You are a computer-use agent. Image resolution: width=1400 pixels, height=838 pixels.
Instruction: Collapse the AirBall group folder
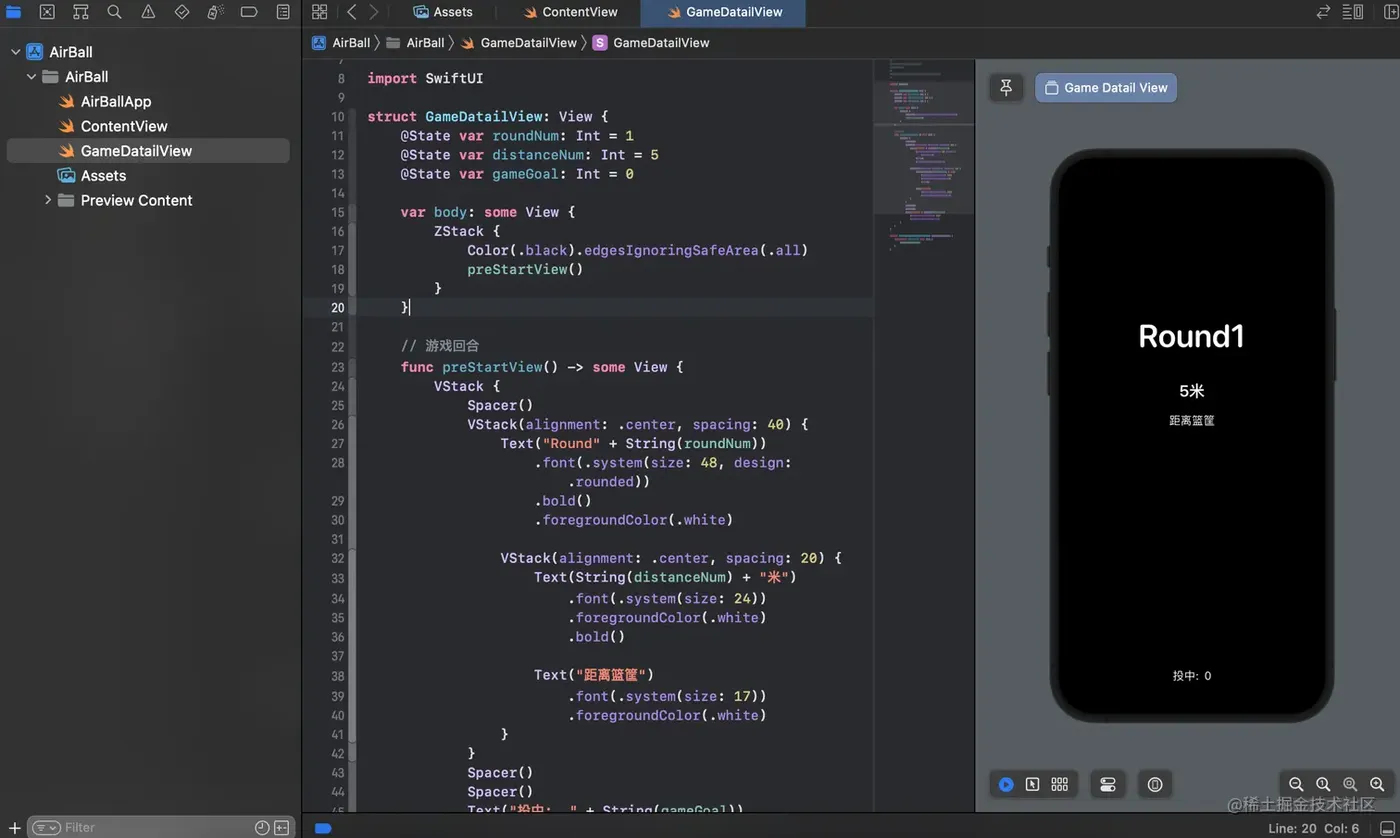click(x=31, y=77)
